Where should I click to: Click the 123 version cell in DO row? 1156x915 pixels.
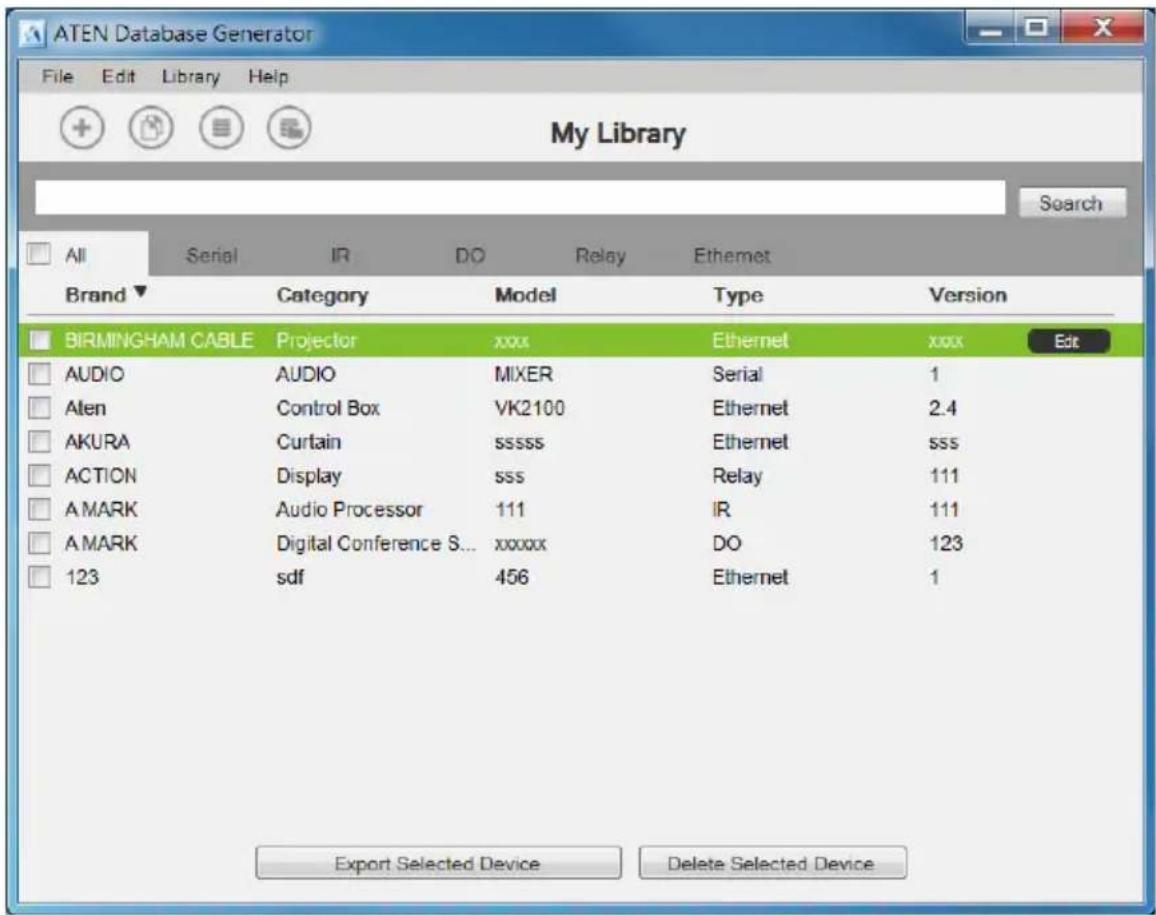tap(946, 543)
